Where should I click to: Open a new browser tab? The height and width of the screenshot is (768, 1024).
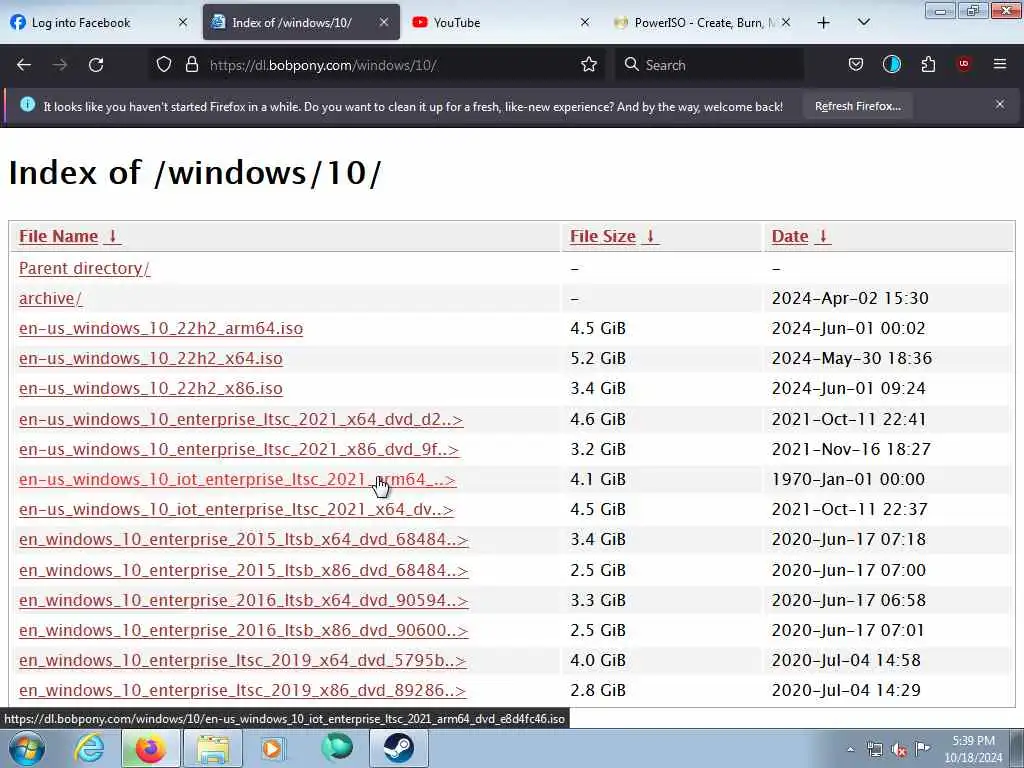pos(824,23)
